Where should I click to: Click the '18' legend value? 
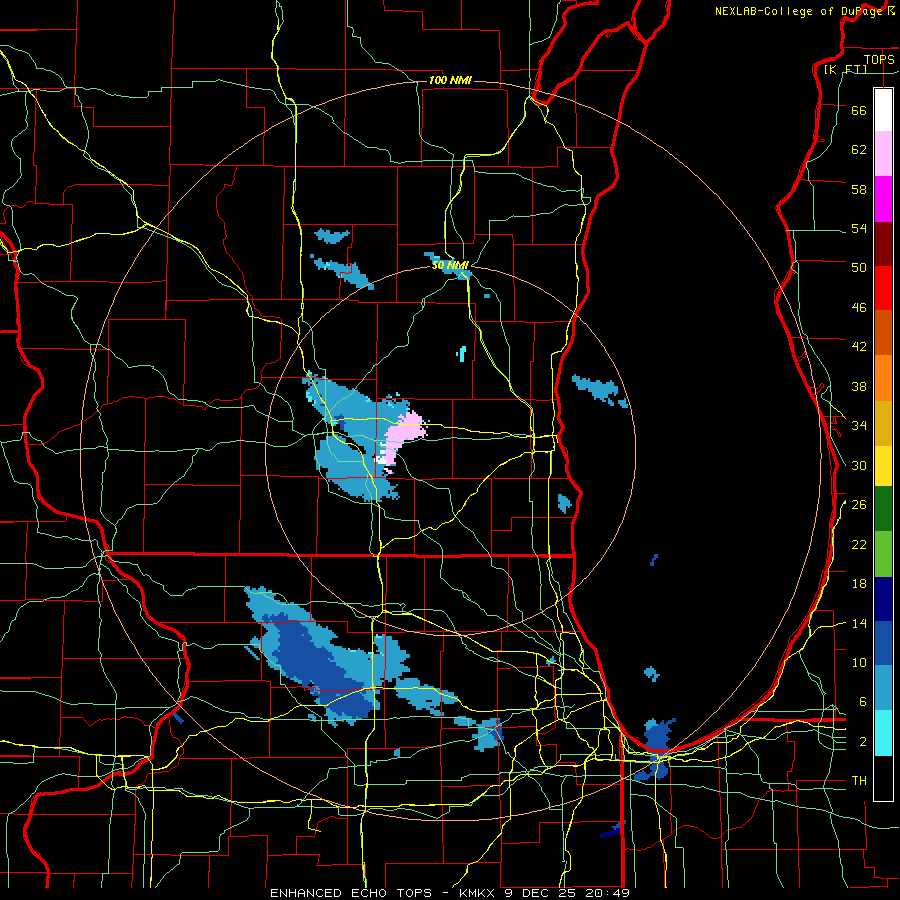click(859, 584)
